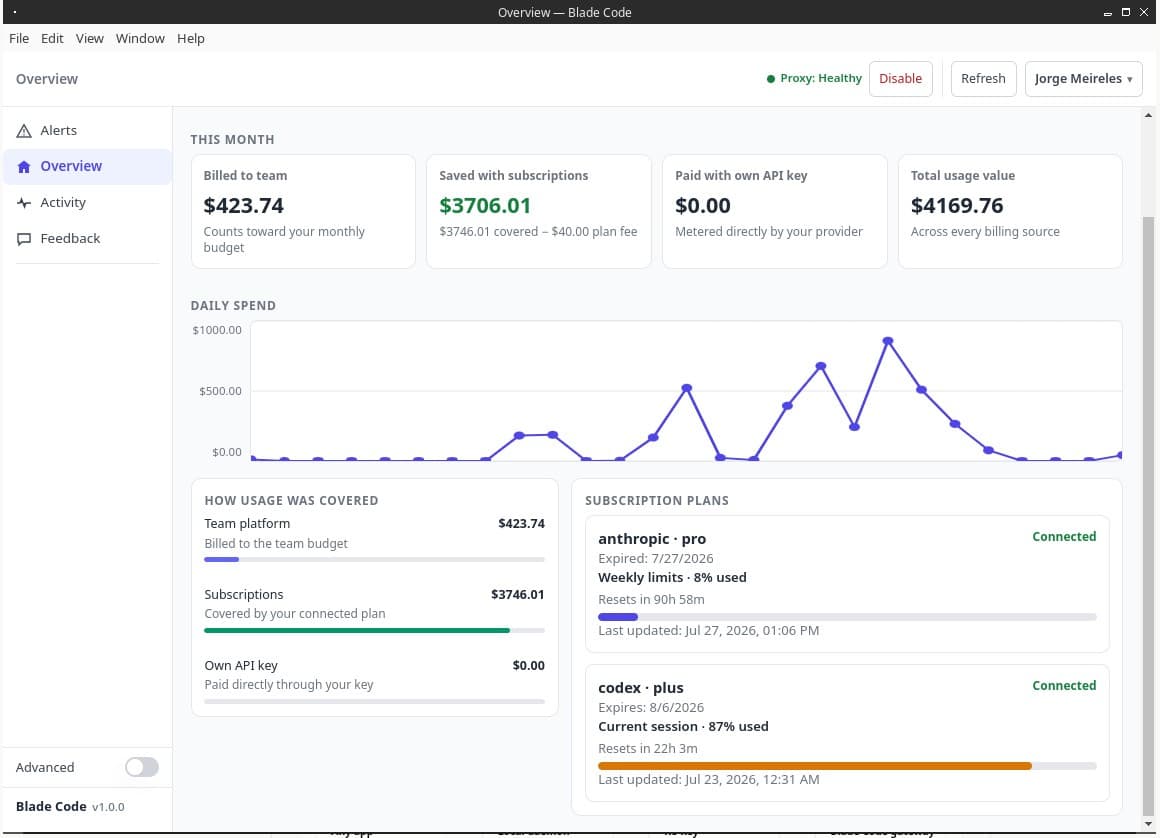Screen dimensions: 1160x838
Task: Click the Activity pulse icon
Action: 24,203
